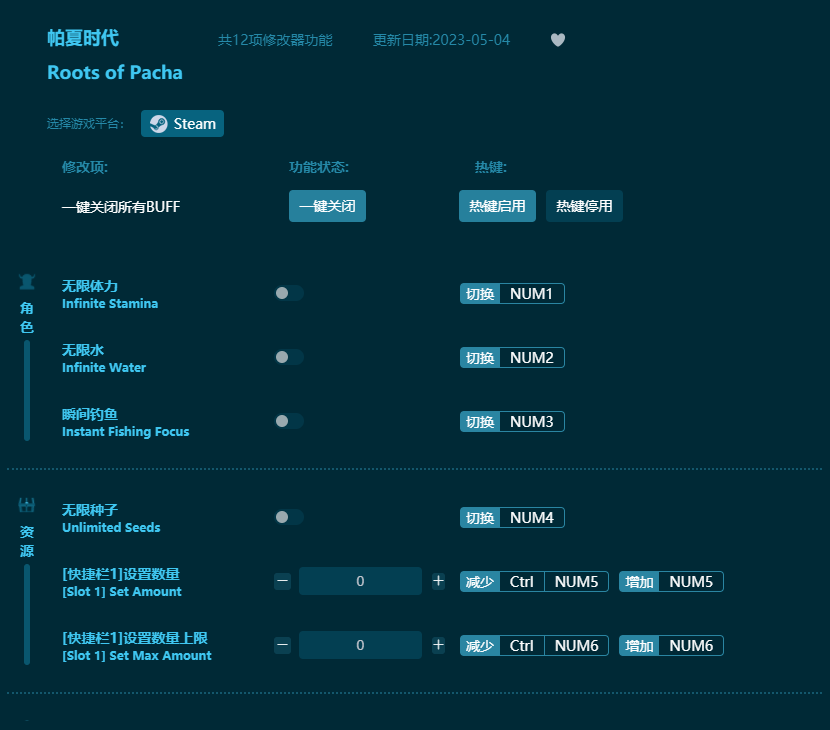This screenshot has width=830, height=730.
Task: Click the 一键关闭 button
Action: click(327, 206)
